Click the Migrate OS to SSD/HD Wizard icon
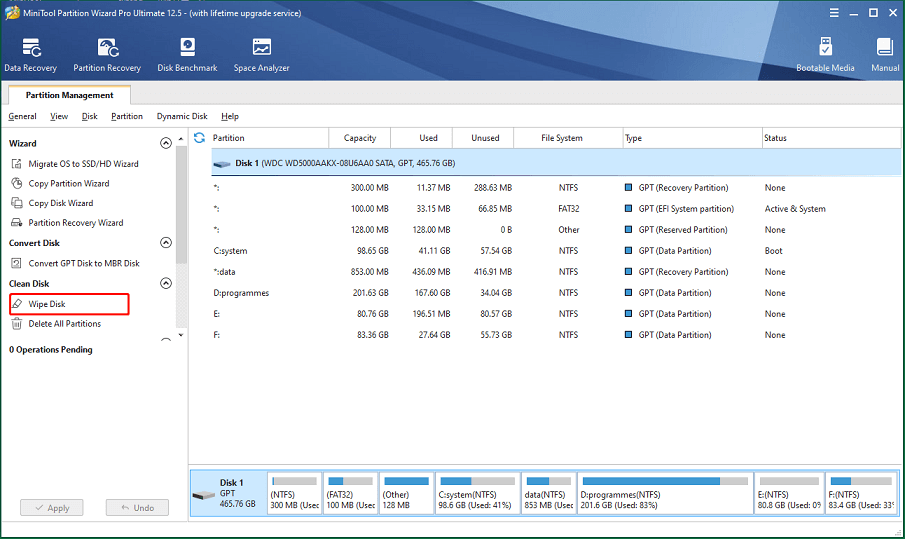 coord(17,164)
